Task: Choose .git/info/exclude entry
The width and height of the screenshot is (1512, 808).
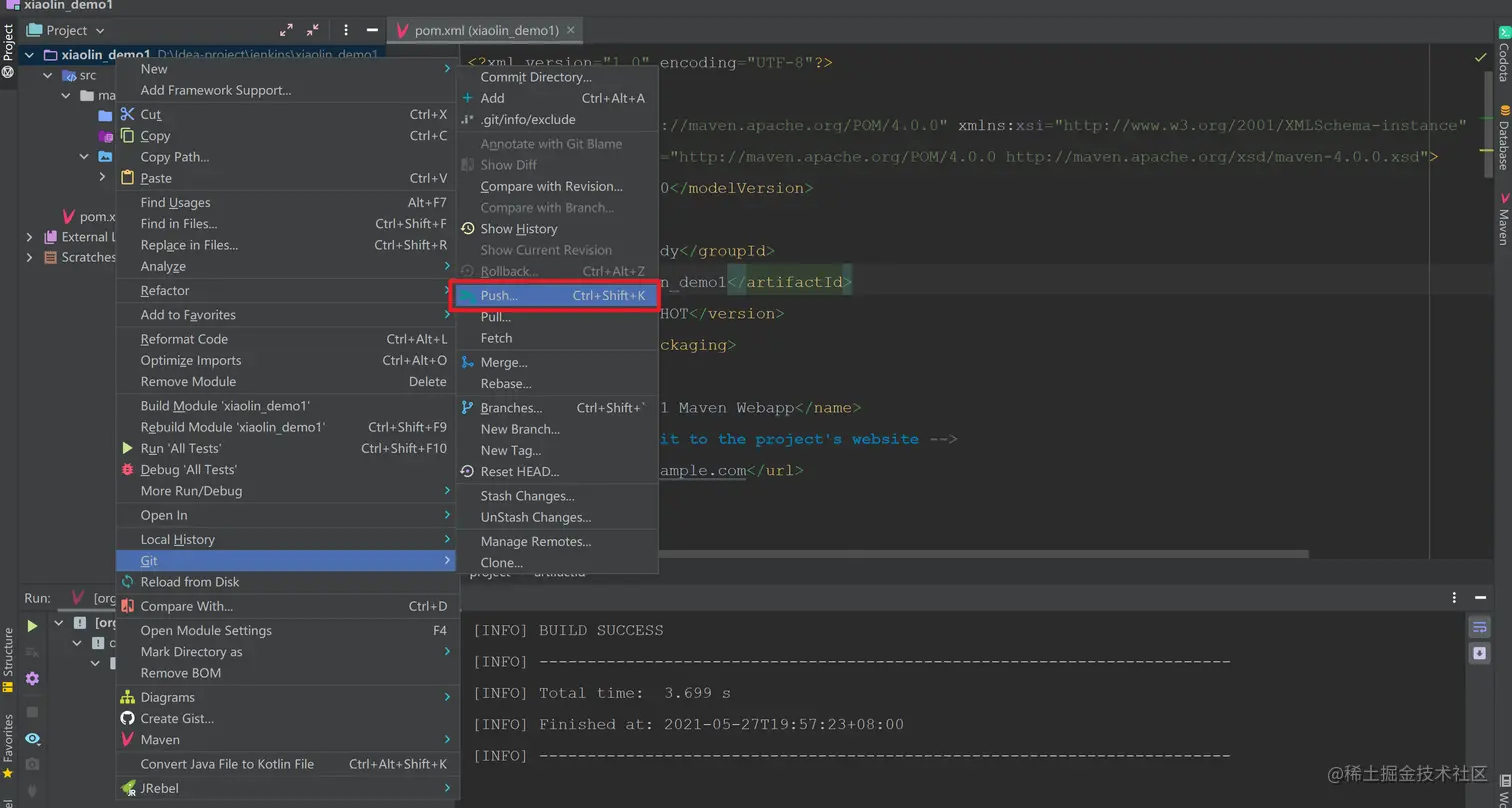Action: pyautogui.click(x=556, y=119)
